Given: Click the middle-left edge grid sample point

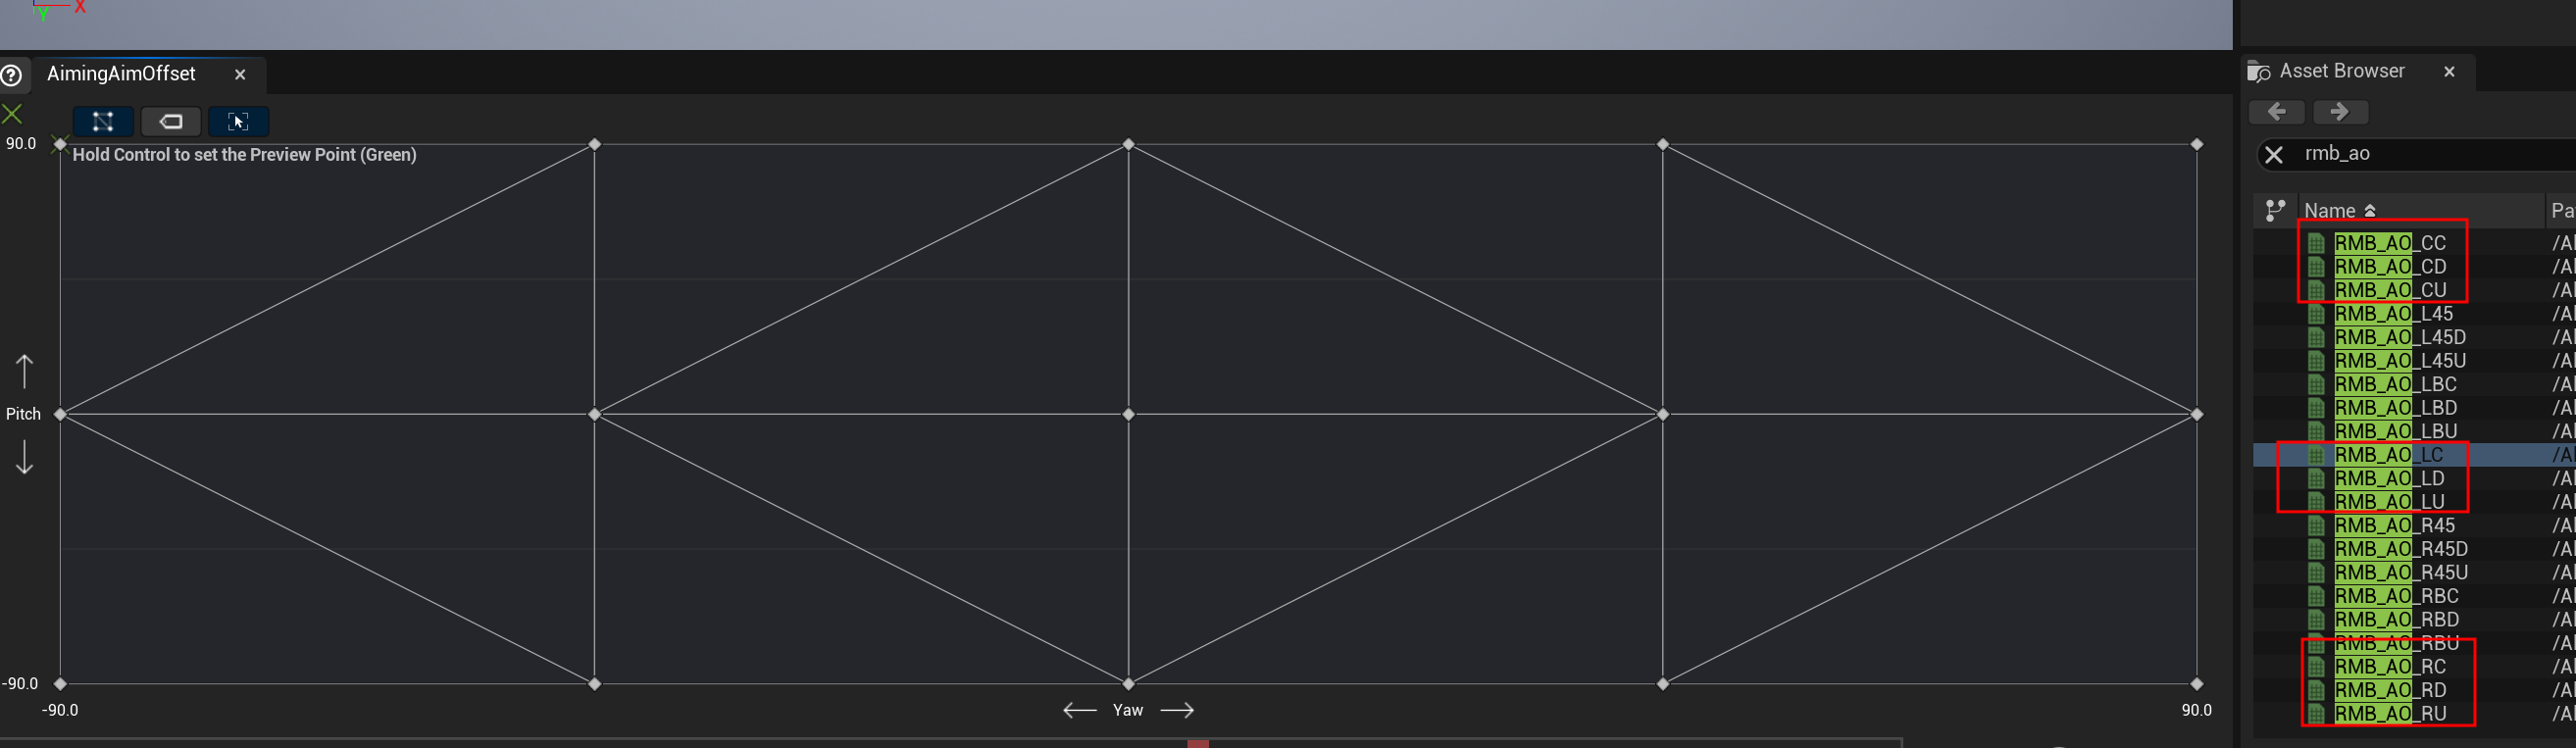Looking at the screenshot, I should click(60, 414).
